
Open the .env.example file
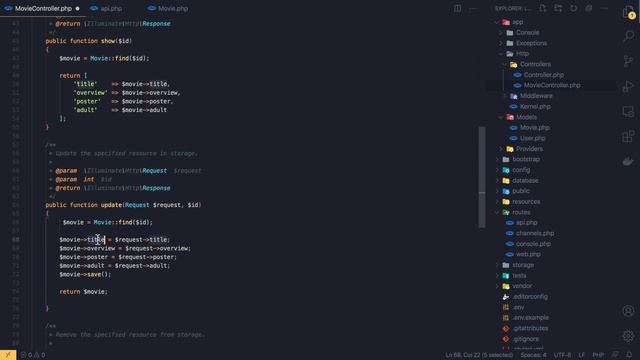click(x=530, y=318)
